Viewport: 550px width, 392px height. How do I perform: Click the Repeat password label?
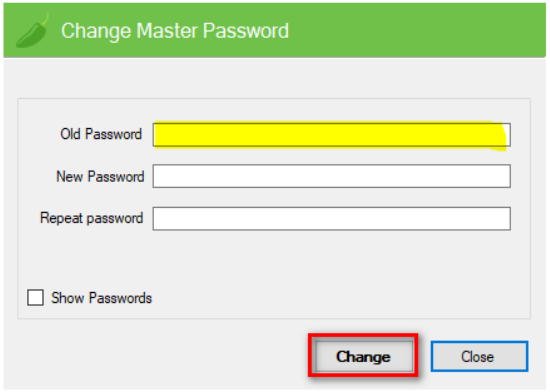coord(92,218)
